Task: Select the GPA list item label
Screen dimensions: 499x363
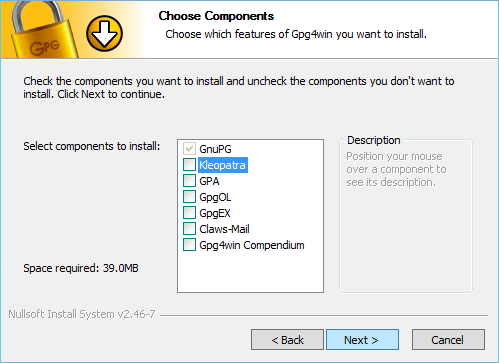Action: [209, 181]
